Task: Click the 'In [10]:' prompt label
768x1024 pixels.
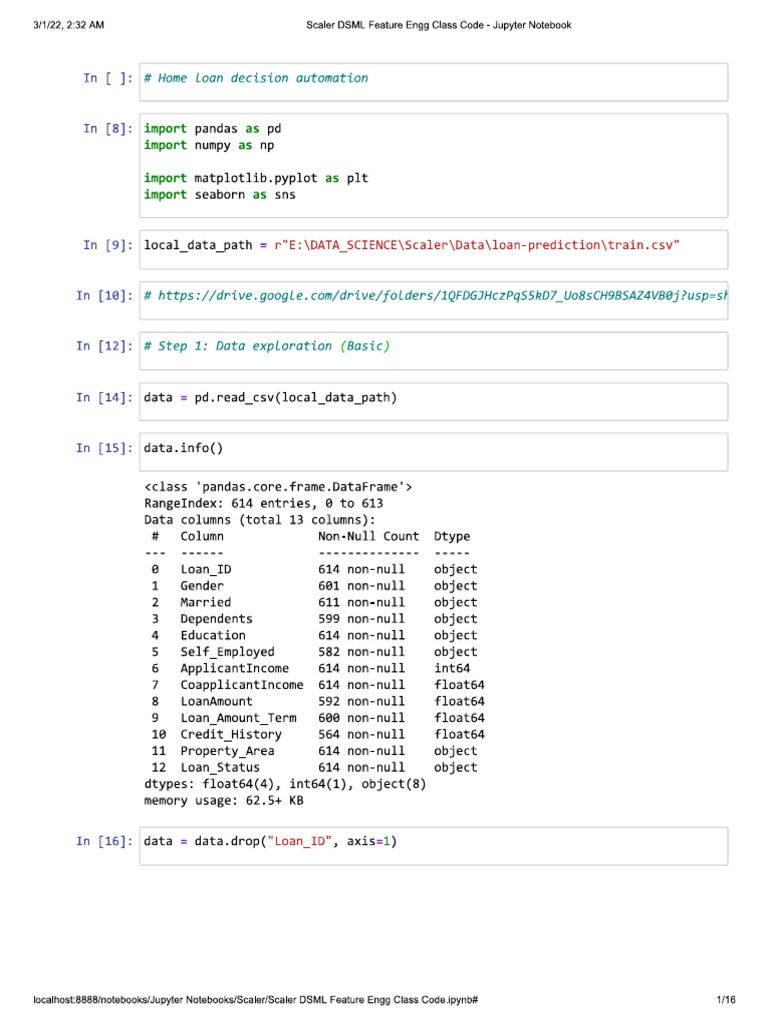Action: (104, 296)
